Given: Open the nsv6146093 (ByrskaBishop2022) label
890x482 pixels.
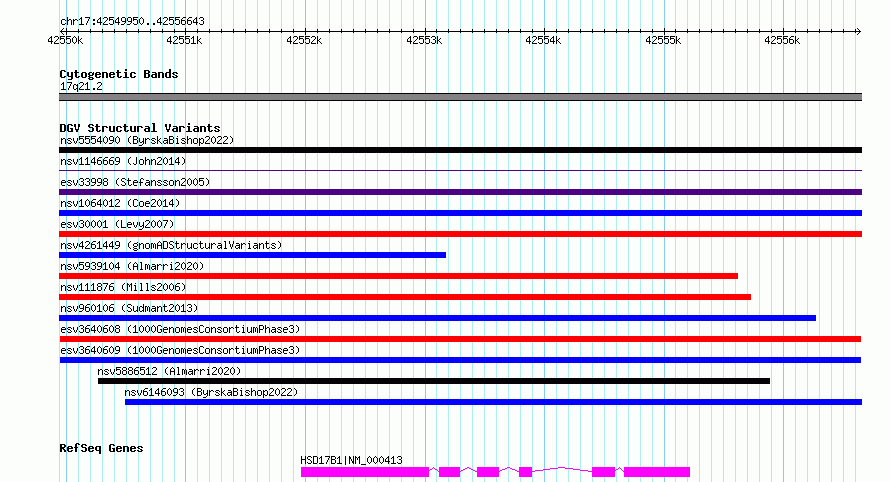Looking at the screenshot, I should pyautogui.click(x=211, y=392).
